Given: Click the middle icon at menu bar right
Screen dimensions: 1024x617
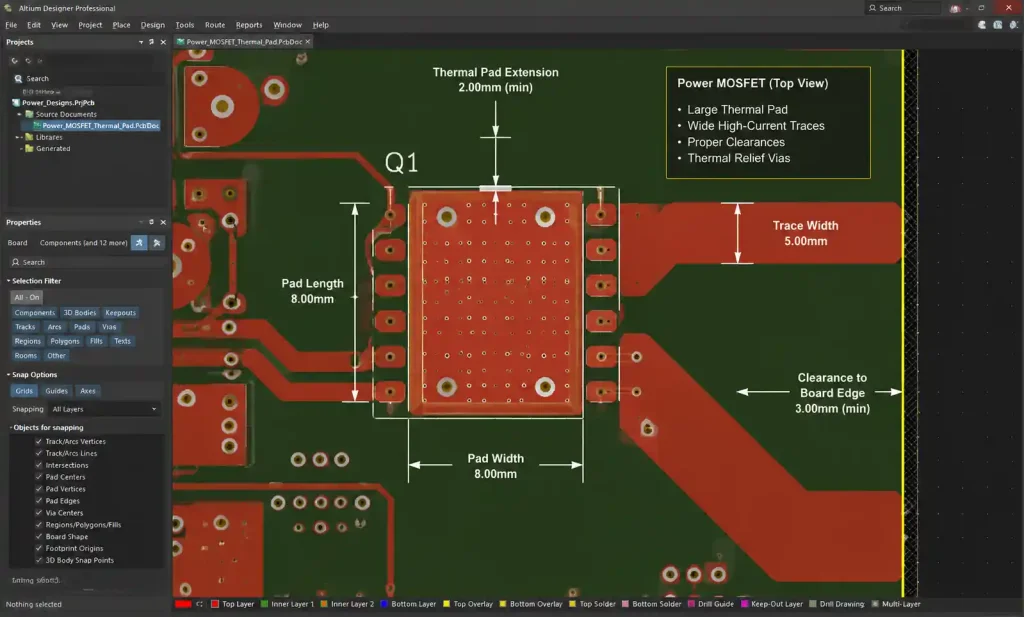Looking at the screenshot, I should 998,25.
